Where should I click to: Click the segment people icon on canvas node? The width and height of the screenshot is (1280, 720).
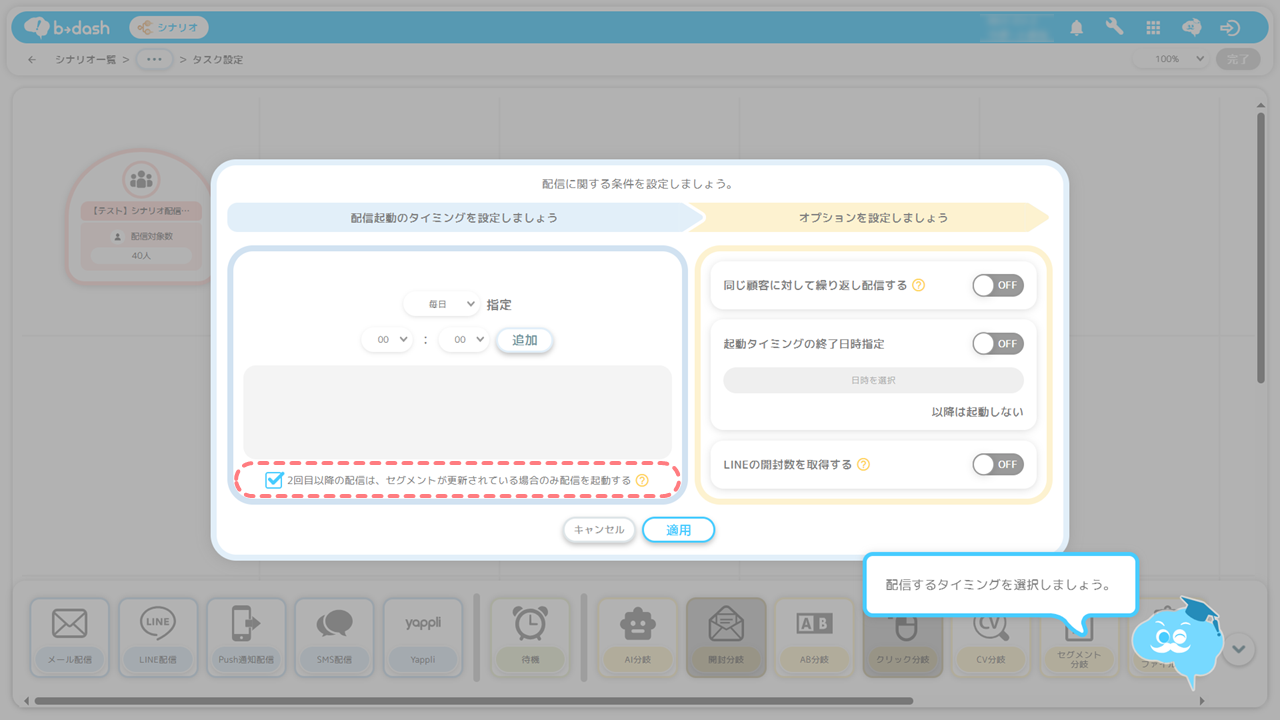[x=141, y=180]
